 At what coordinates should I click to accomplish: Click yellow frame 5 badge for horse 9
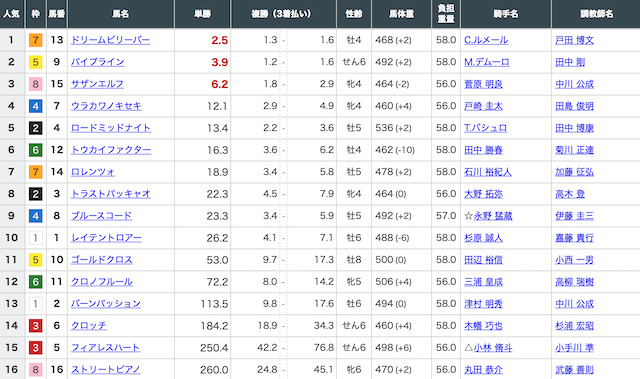click(36, 62)
